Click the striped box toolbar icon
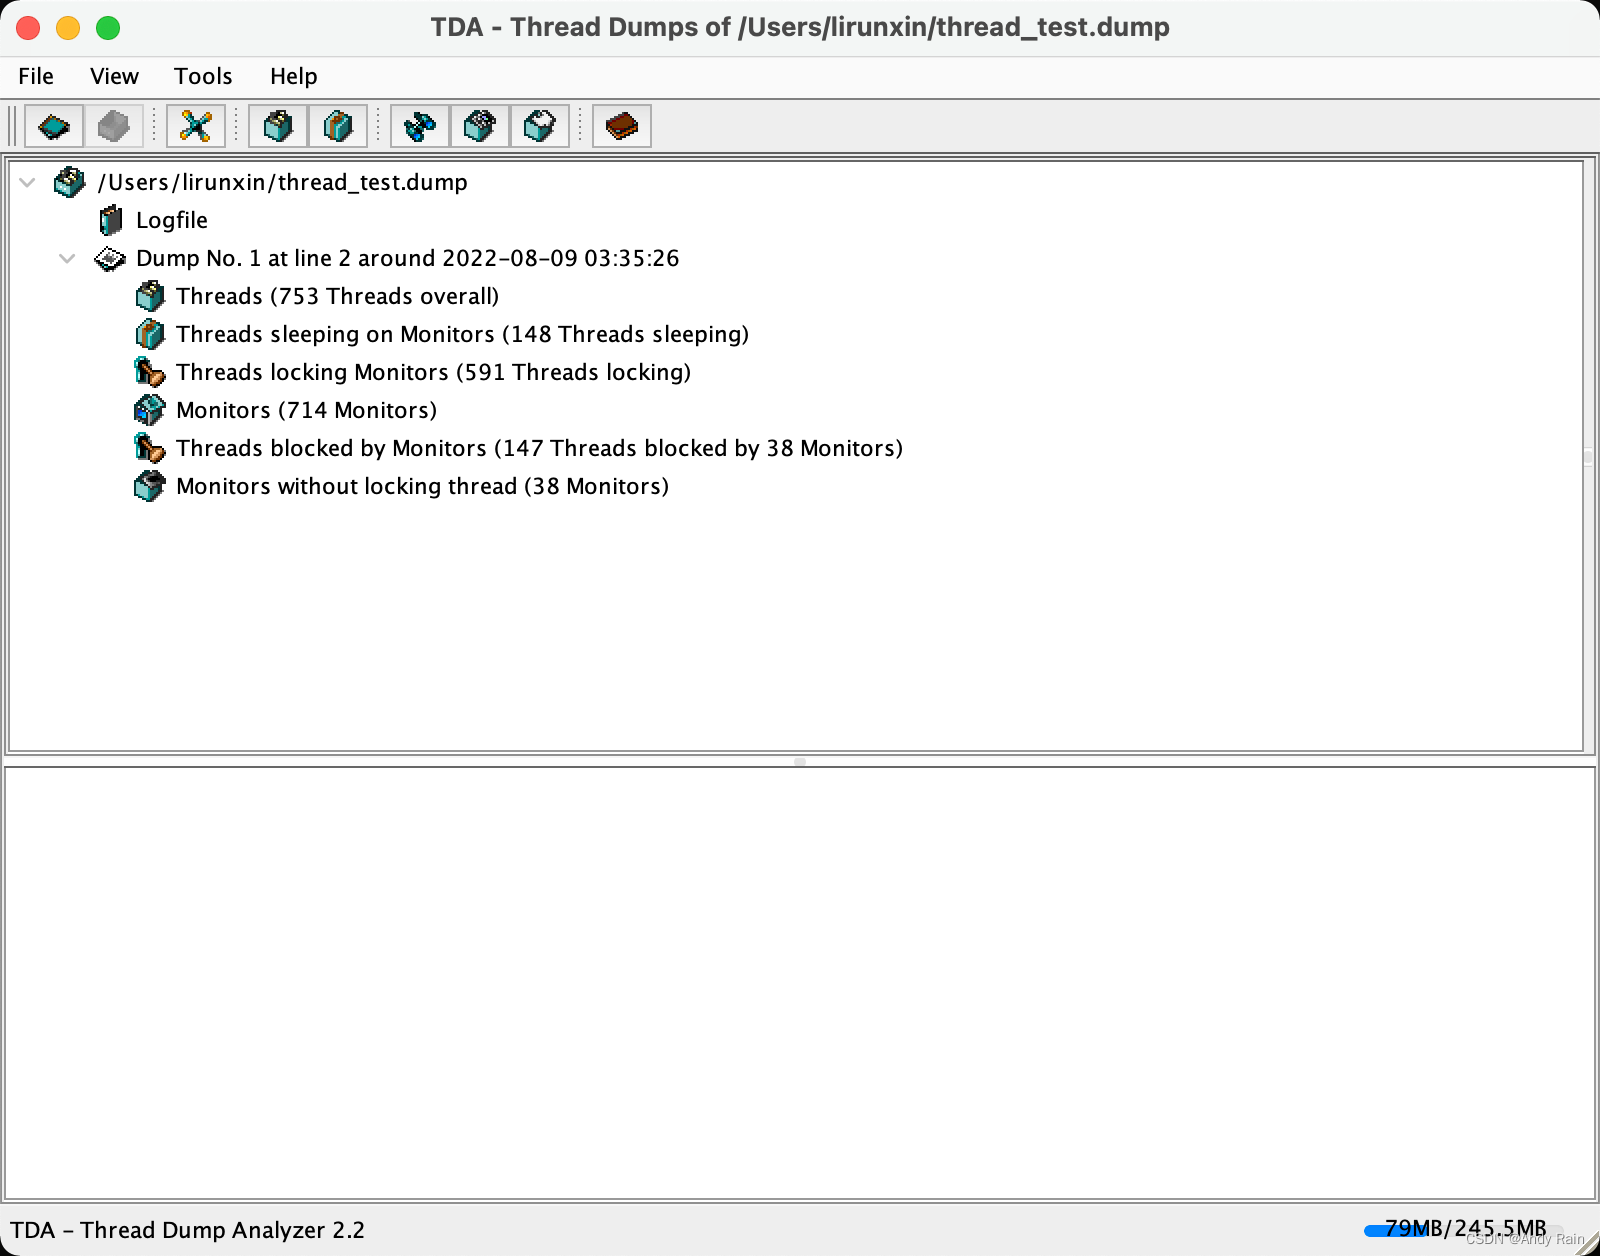1600x1256 pixels. pyautogui.click(x=480, y=126)
